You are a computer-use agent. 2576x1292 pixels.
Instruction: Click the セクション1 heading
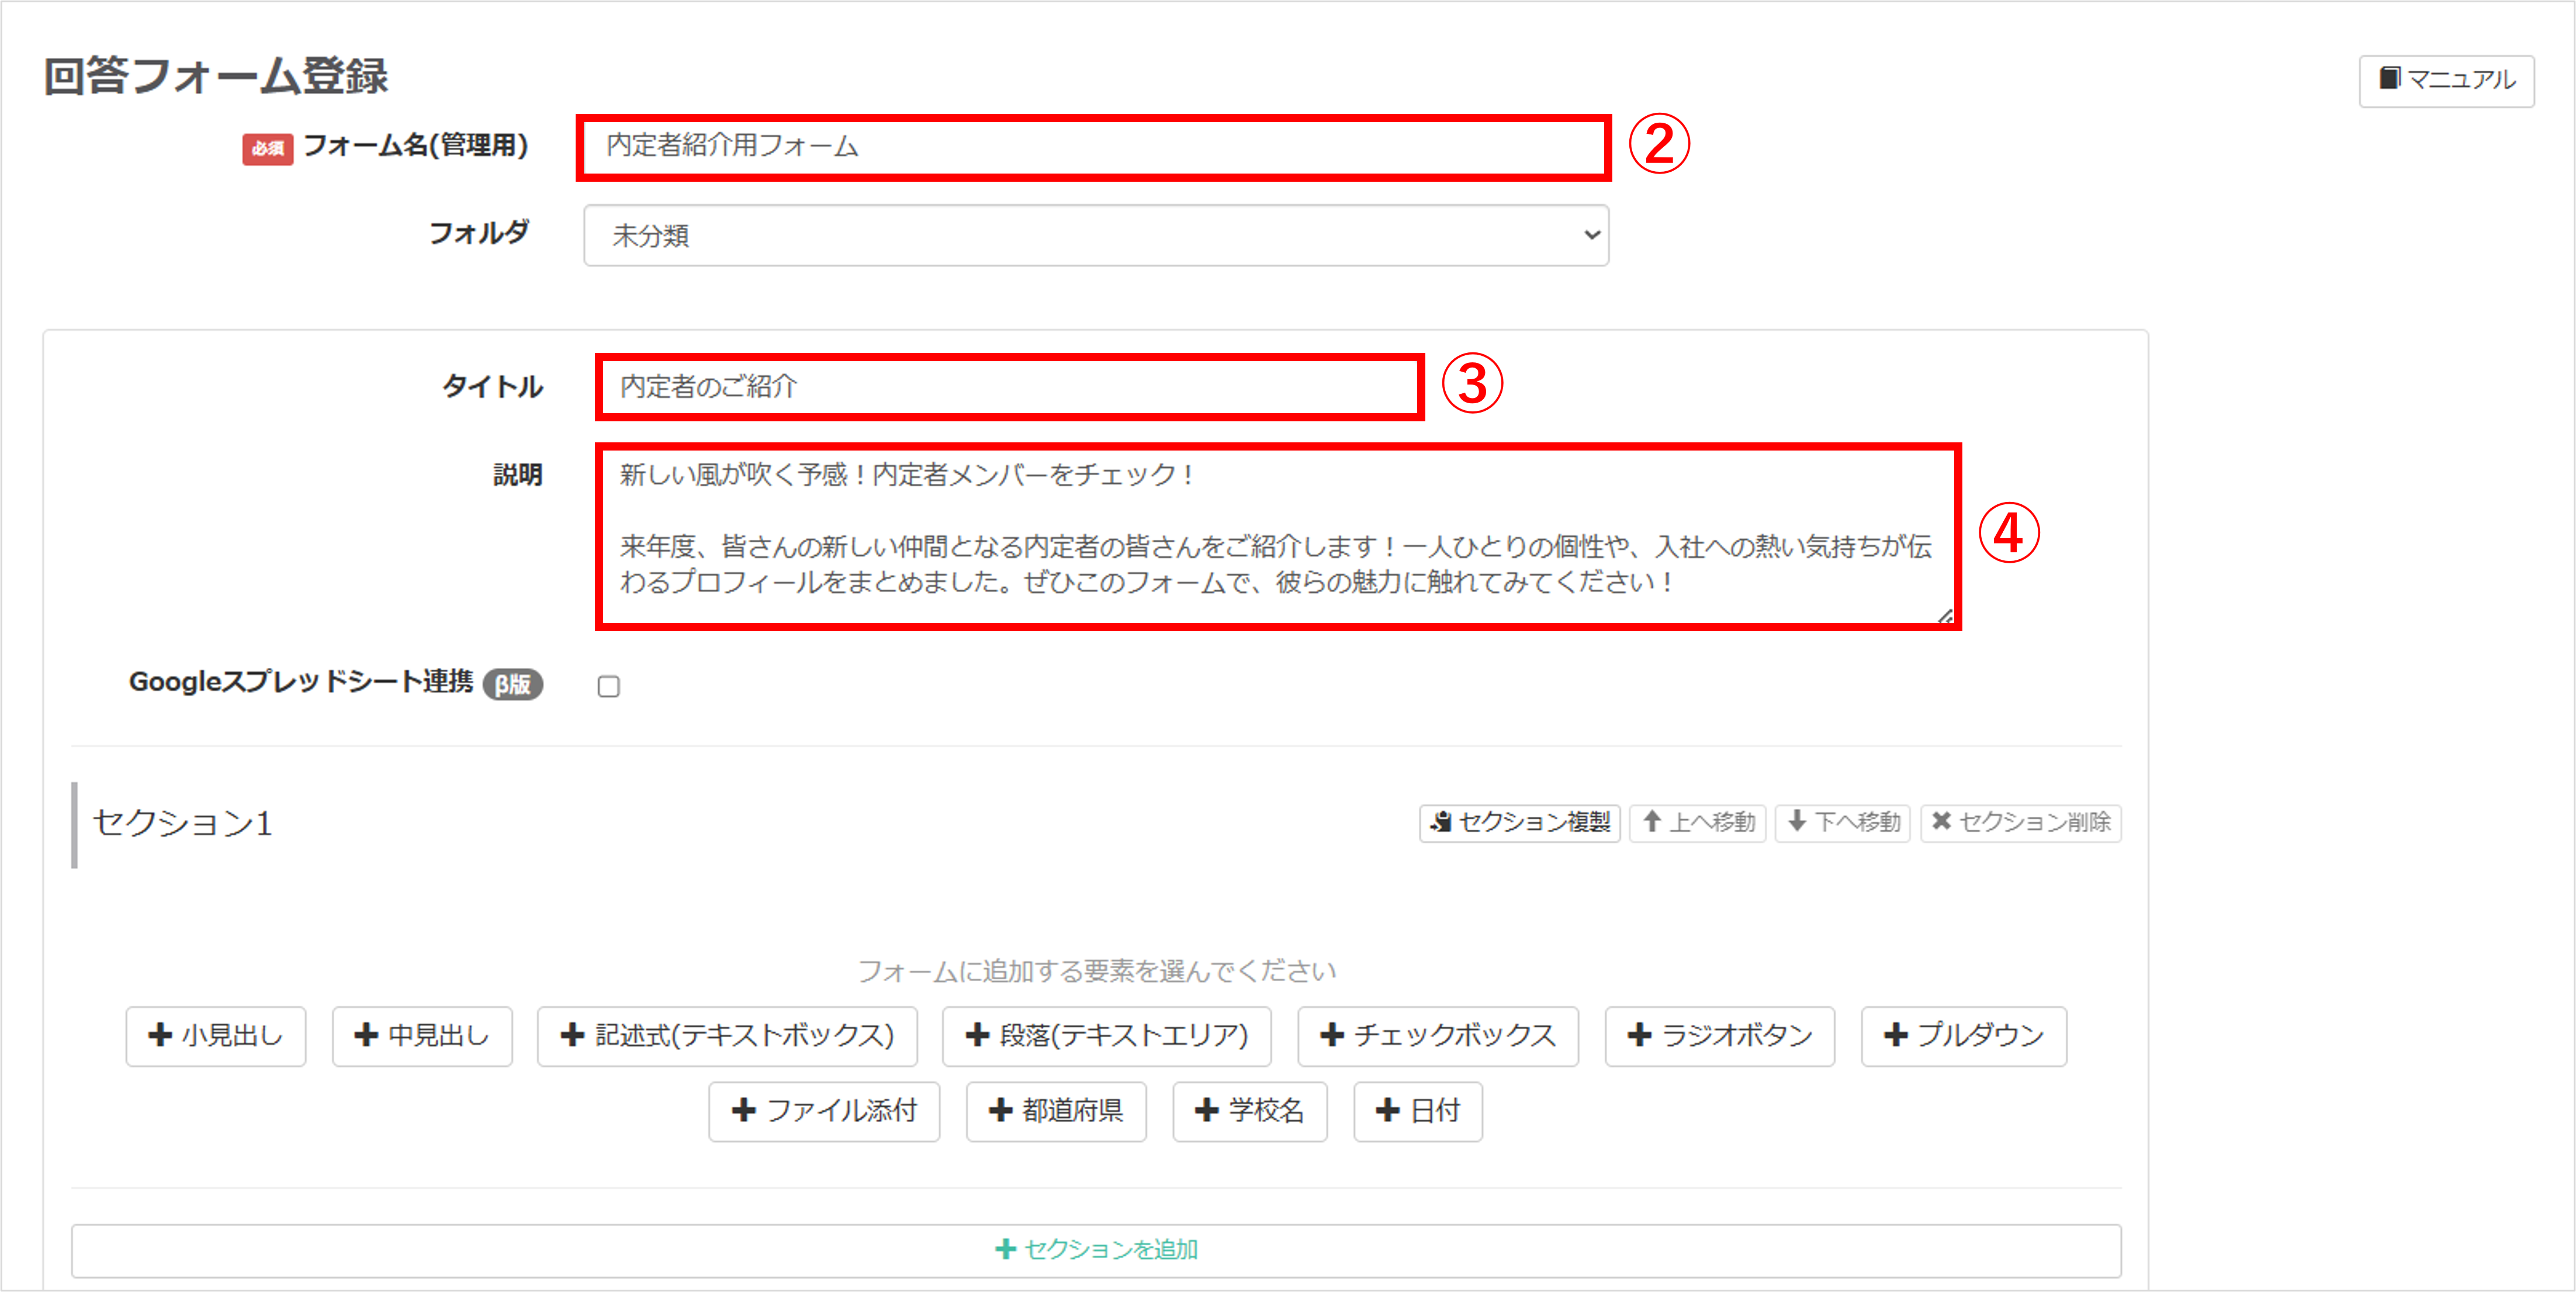[182, 823]
